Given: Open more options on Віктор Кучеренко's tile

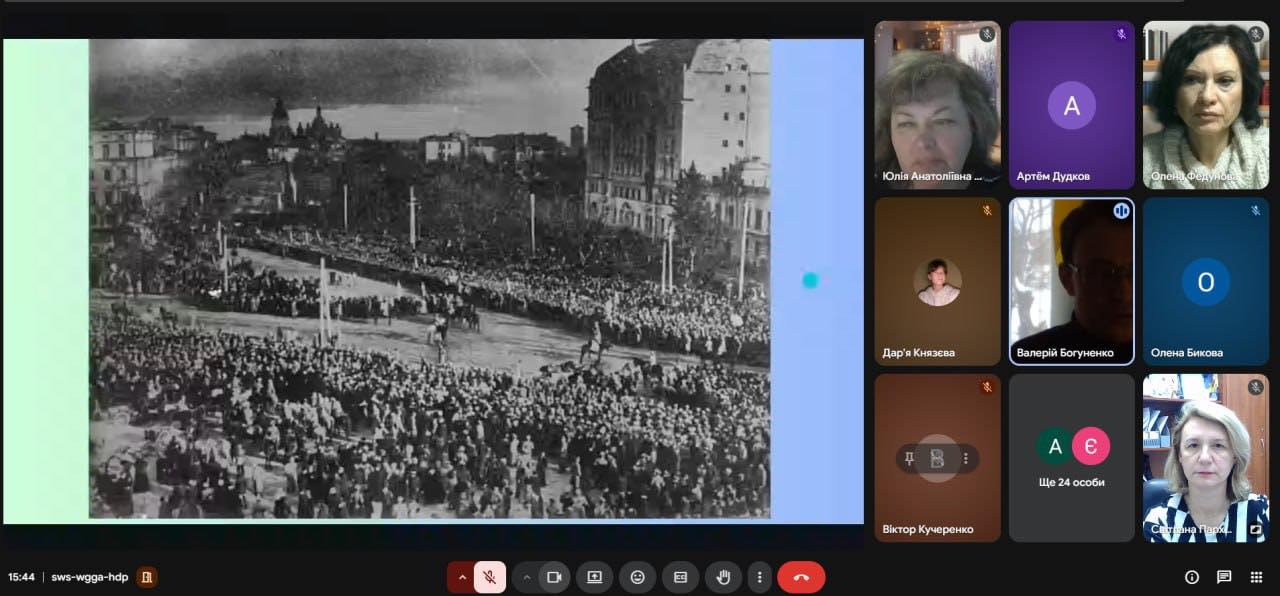Looking at the screenshot, I should (966, 459).
